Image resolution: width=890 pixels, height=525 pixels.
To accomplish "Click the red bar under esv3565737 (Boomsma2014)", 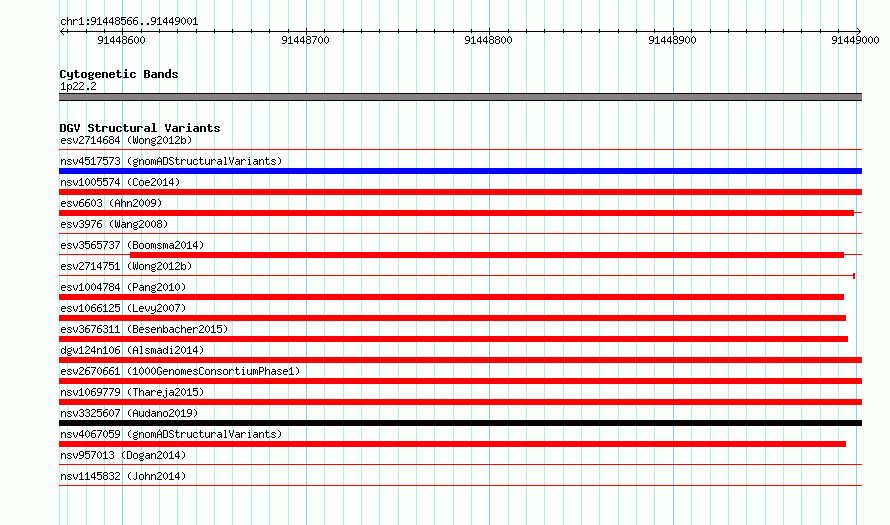I will tap(487, 255).
